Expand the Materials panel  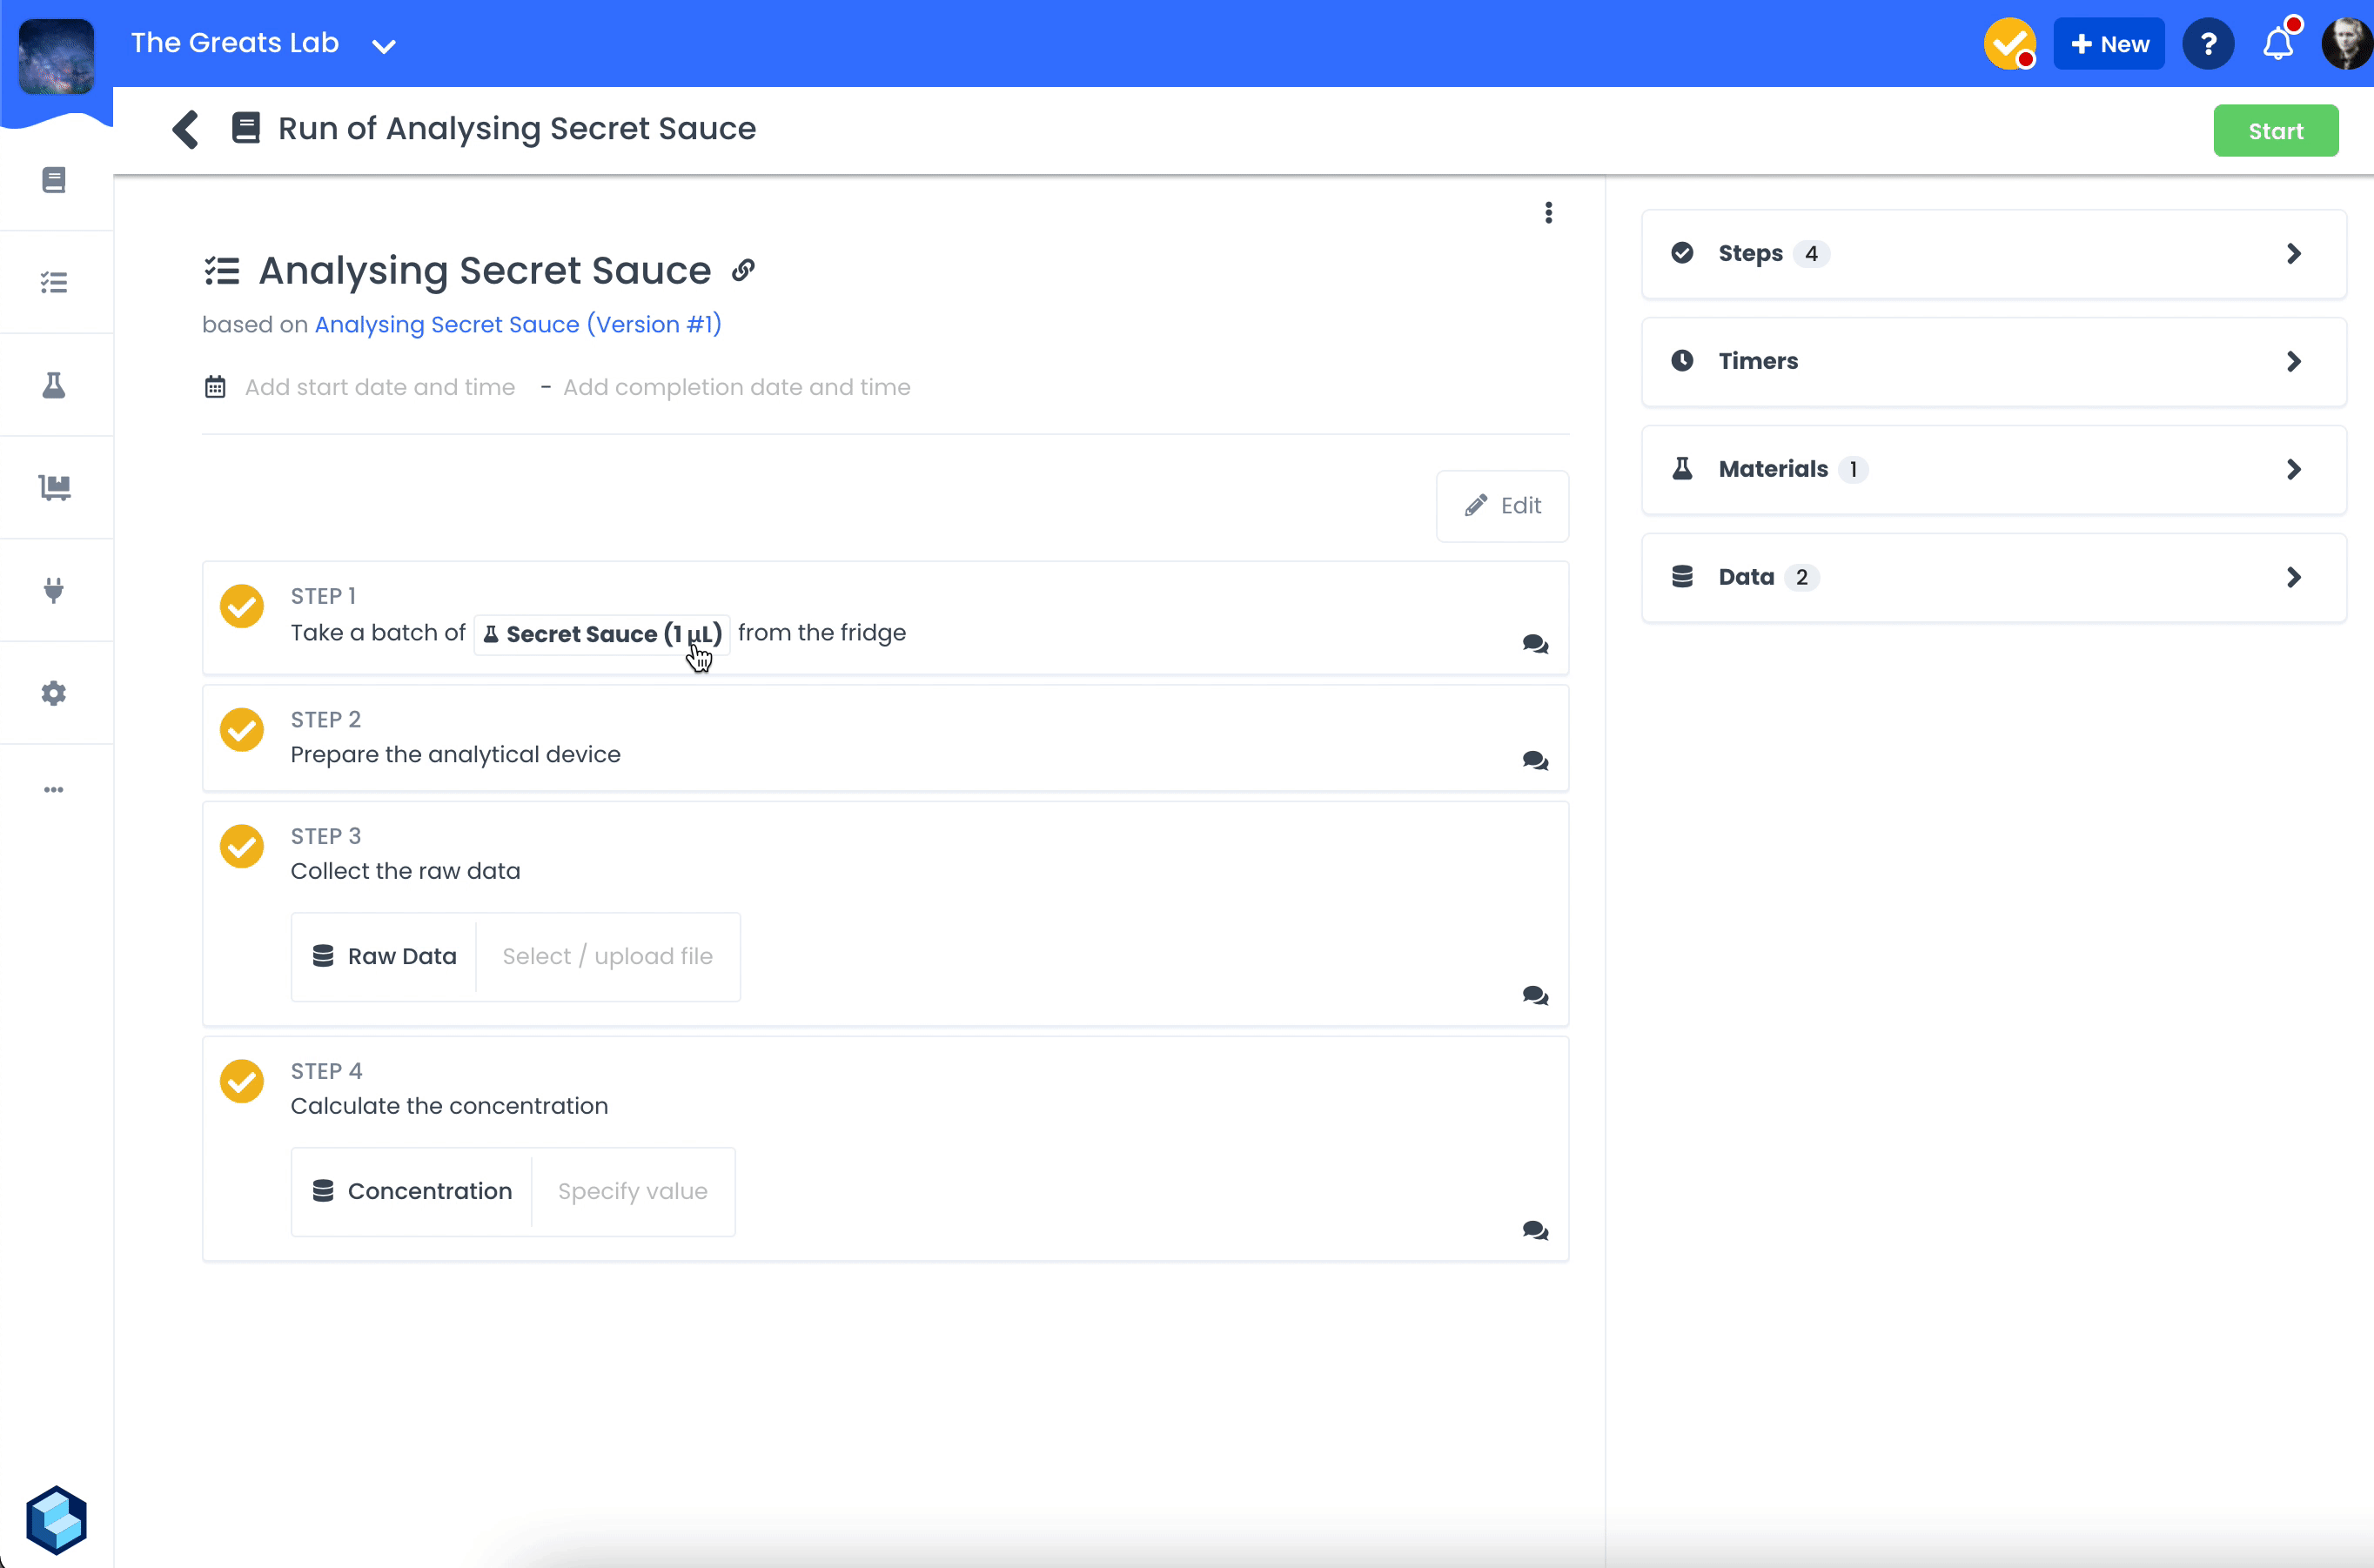1993,470
